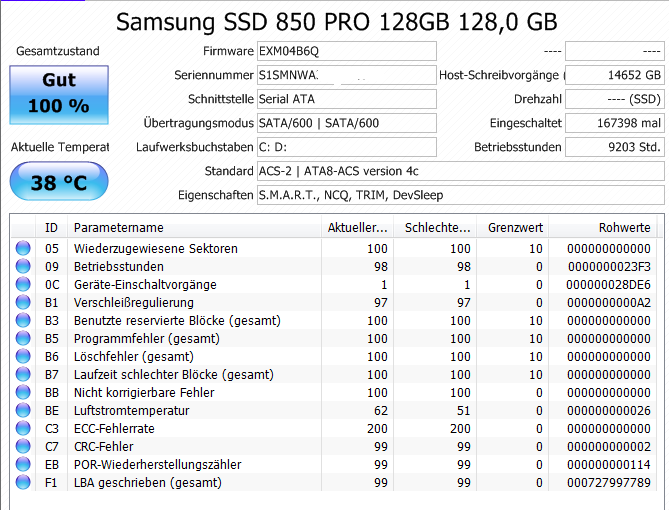Click raw value 000000028DE6
This screenshot has width=669, height=510.
608,284
